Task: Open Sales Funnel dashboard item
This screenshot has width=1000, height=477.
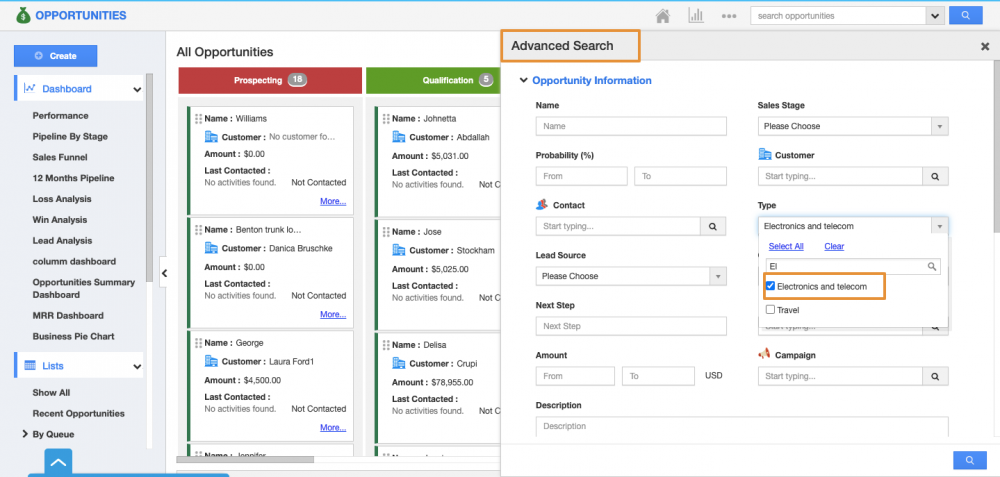Action: pyautogui.click(x=59, y=157)
